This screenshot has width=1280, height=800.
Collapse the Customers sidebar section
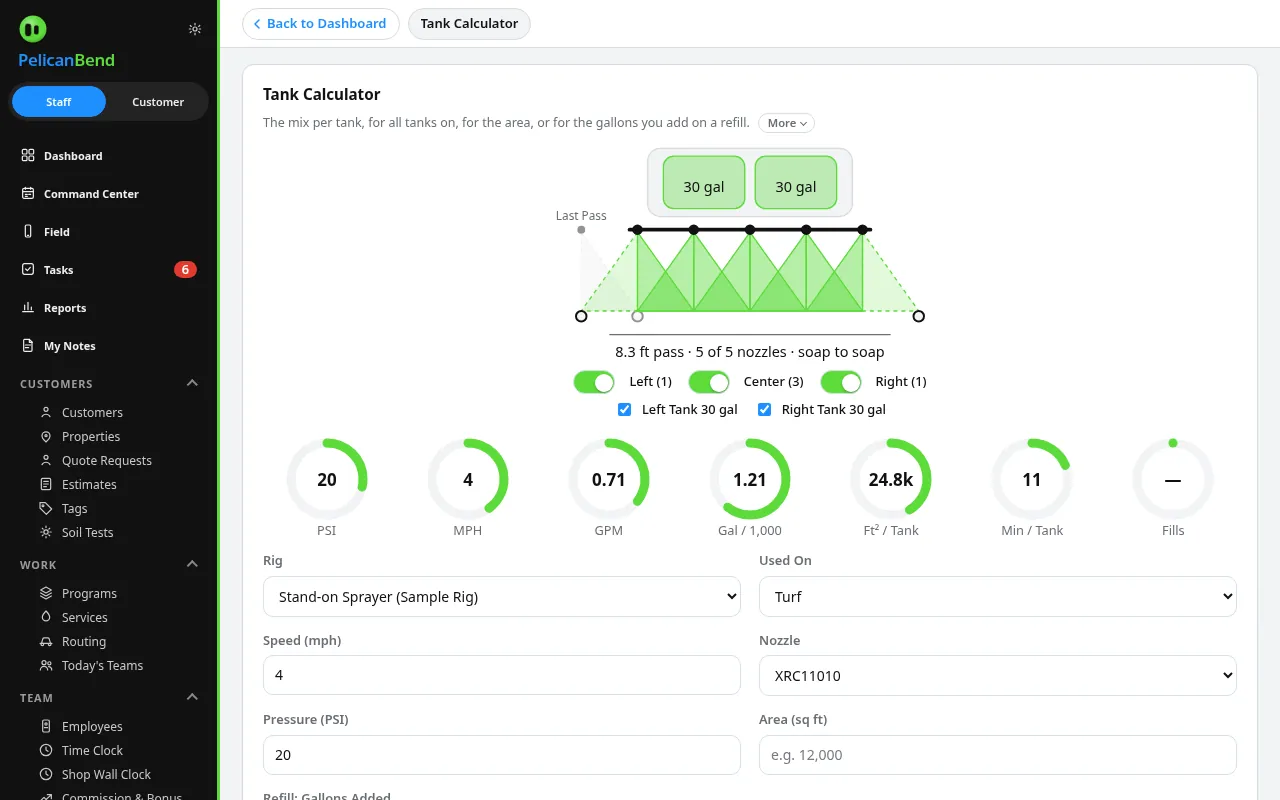(x=193, y=384)
